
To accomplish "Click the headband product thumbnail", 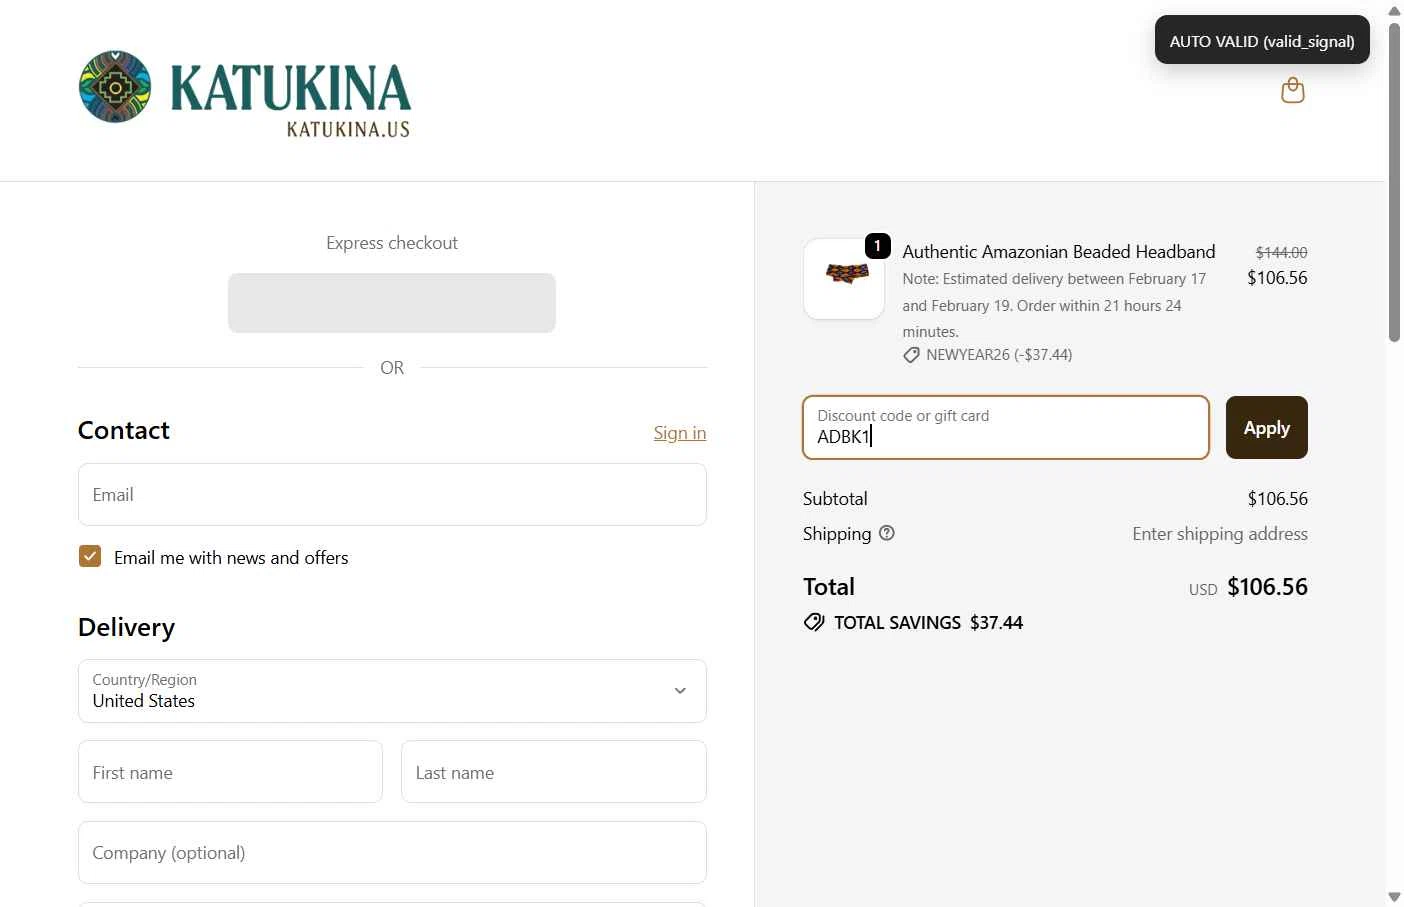I will coord(844,279).
